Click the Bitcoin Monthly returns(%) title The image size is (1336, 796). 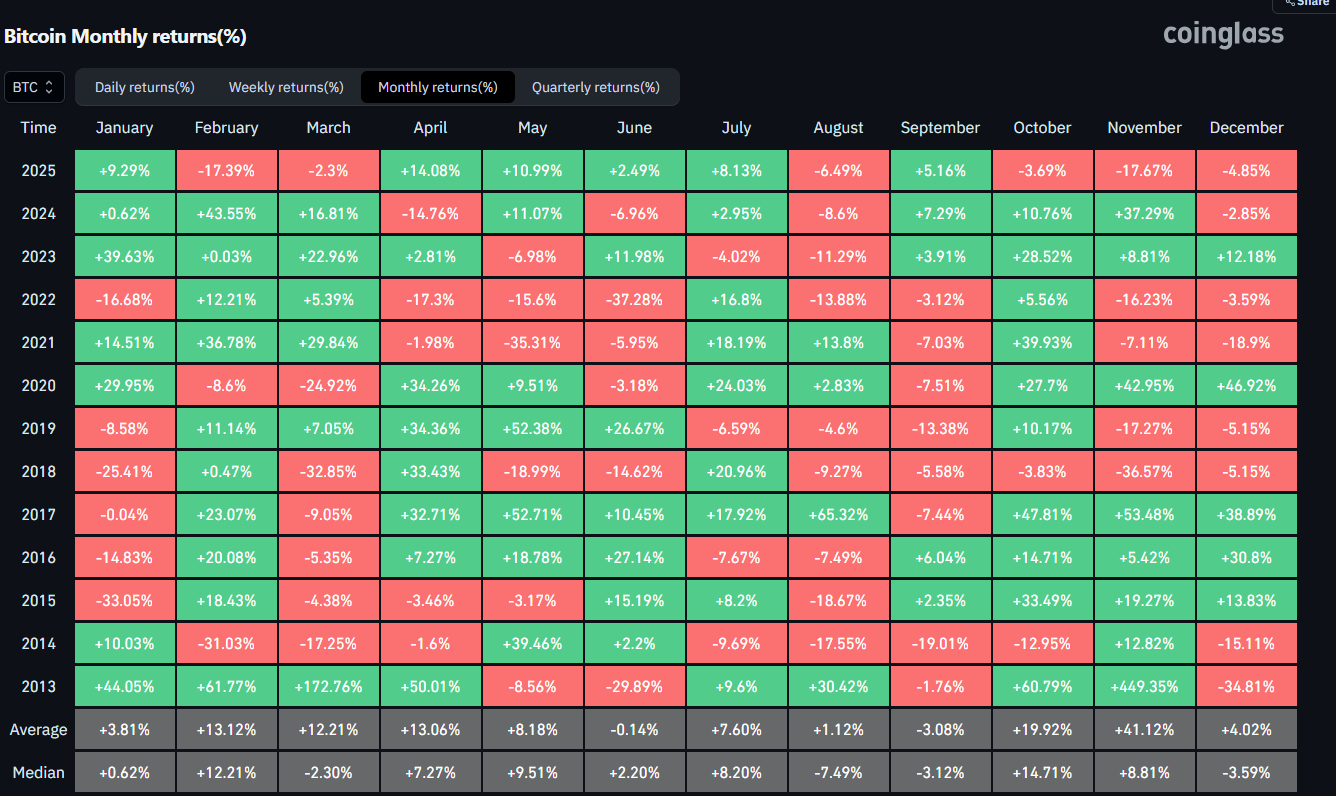[x=125, y=37]
